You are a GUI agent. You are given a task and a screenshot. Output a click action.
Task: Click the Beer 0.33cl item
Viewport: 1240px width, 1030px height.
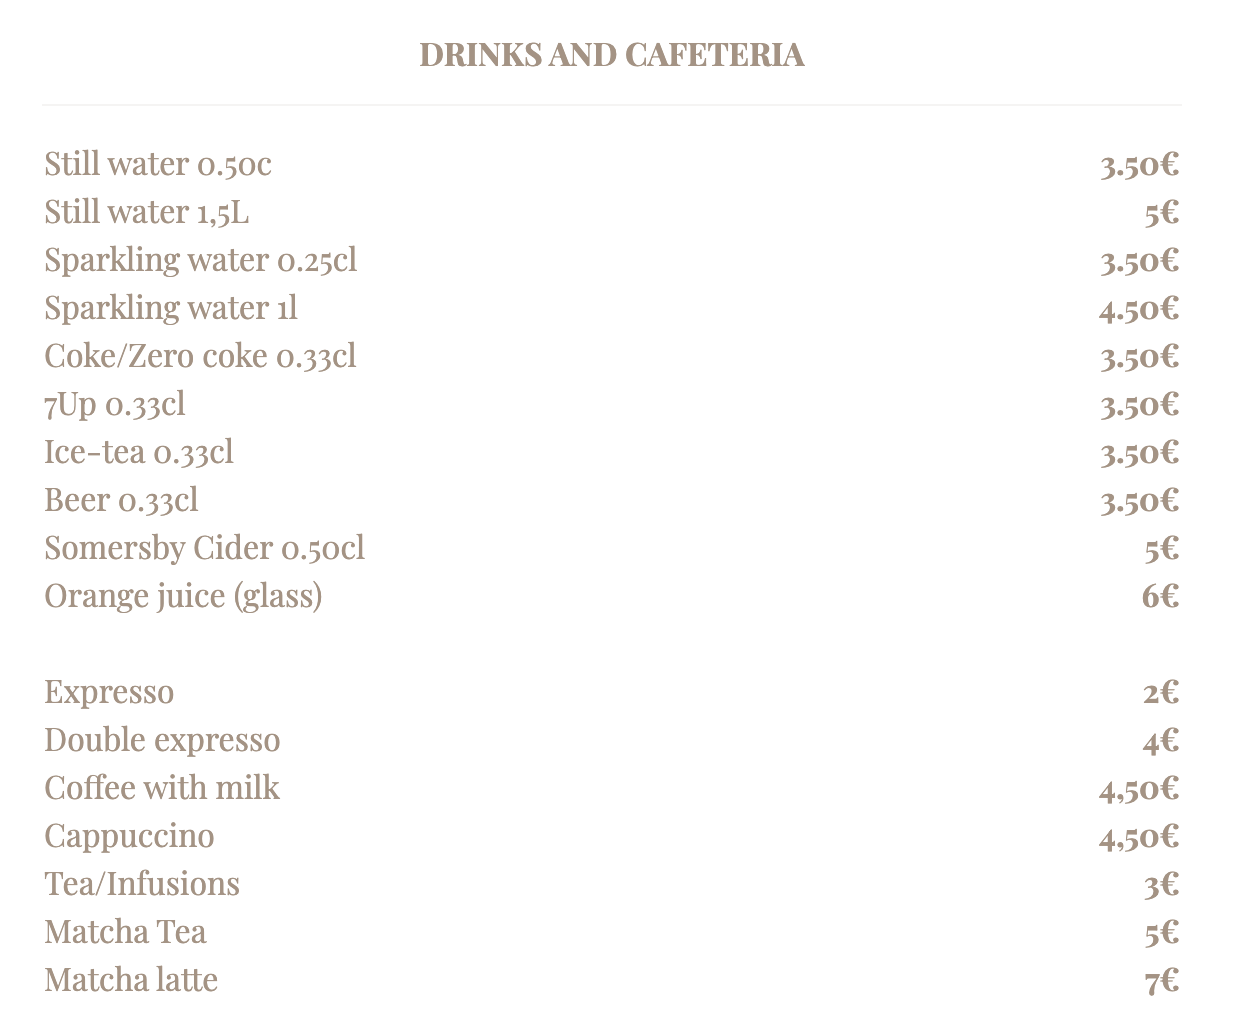pos(121,500)
